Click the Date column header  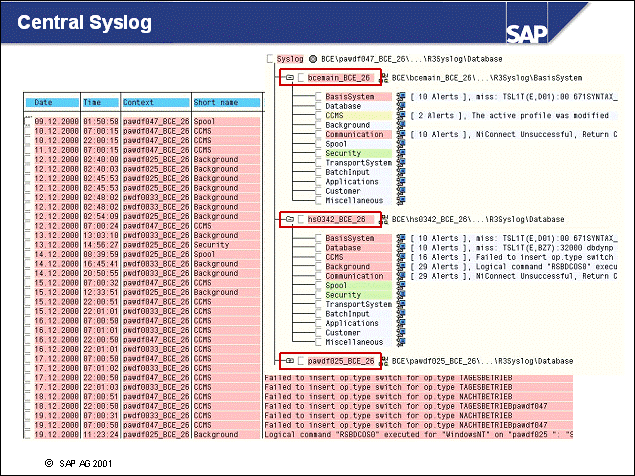tap(44, 102)
